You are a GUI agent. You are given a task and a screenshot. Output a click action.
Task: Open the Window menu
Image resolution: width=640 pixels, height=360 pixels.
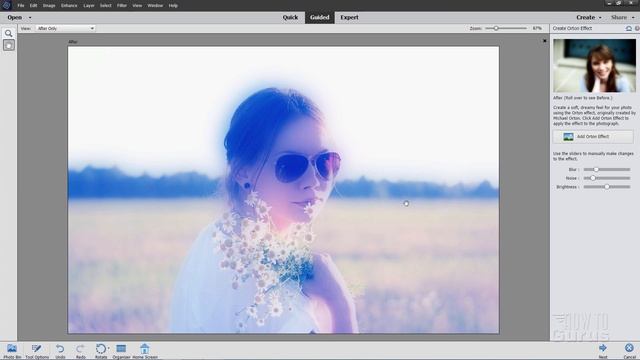pos(155,6)
